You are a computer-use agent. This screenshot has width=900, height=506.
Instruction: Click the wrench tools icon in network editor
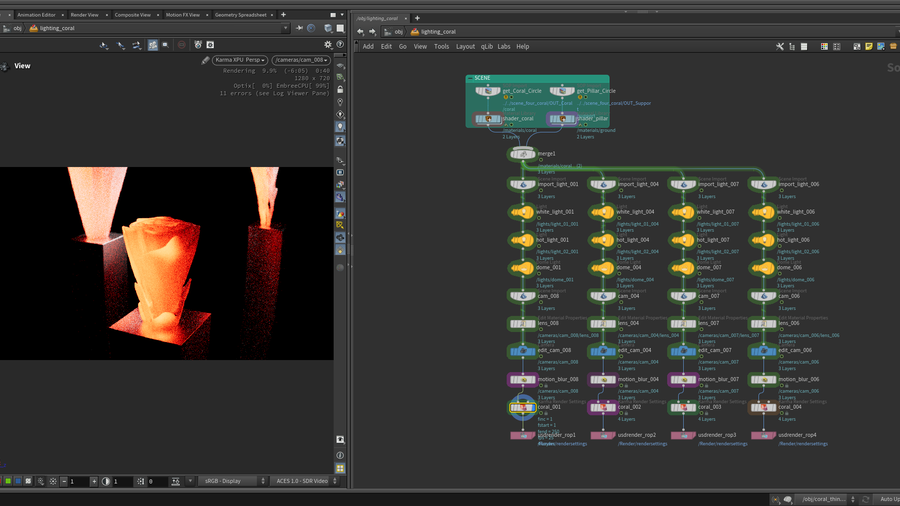click(780, 46)
